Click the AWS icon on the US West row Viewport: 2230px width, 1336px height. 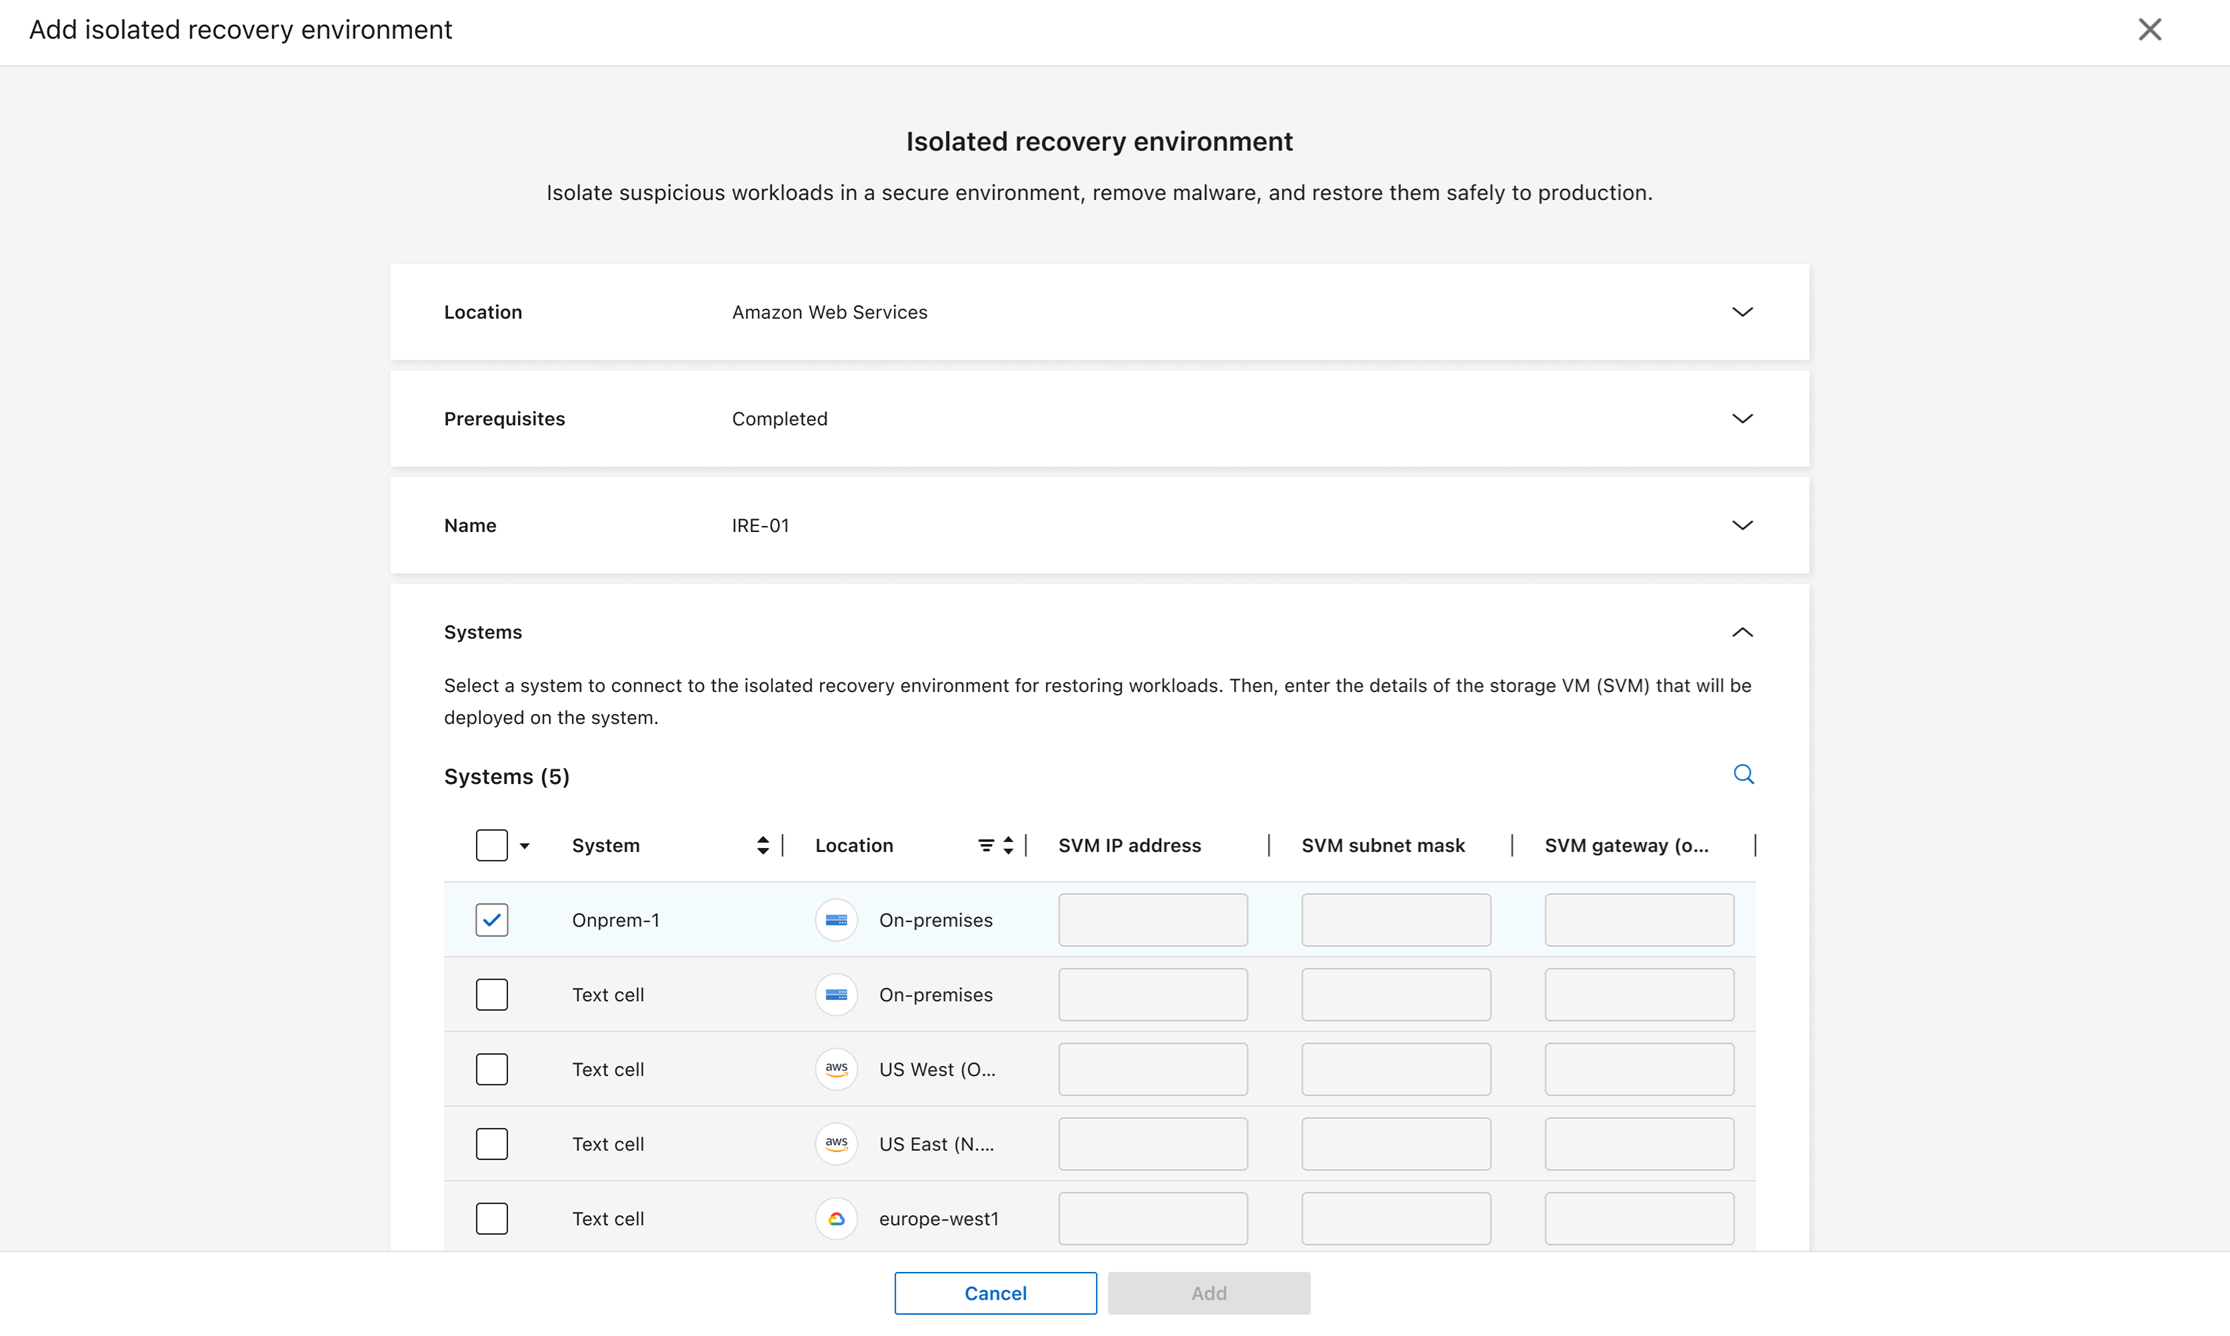pos(836,1069)
